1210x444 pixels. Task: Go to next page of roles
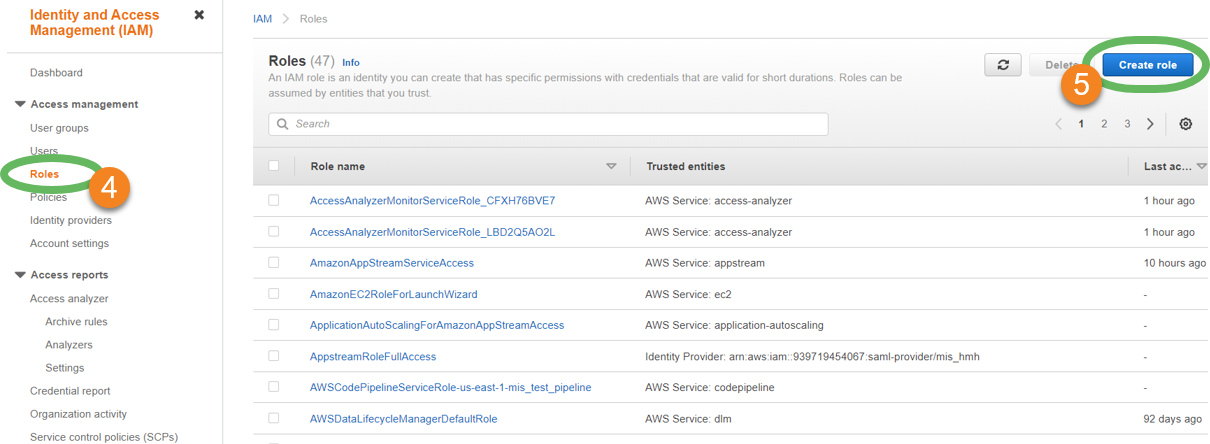coord(1150,124)
